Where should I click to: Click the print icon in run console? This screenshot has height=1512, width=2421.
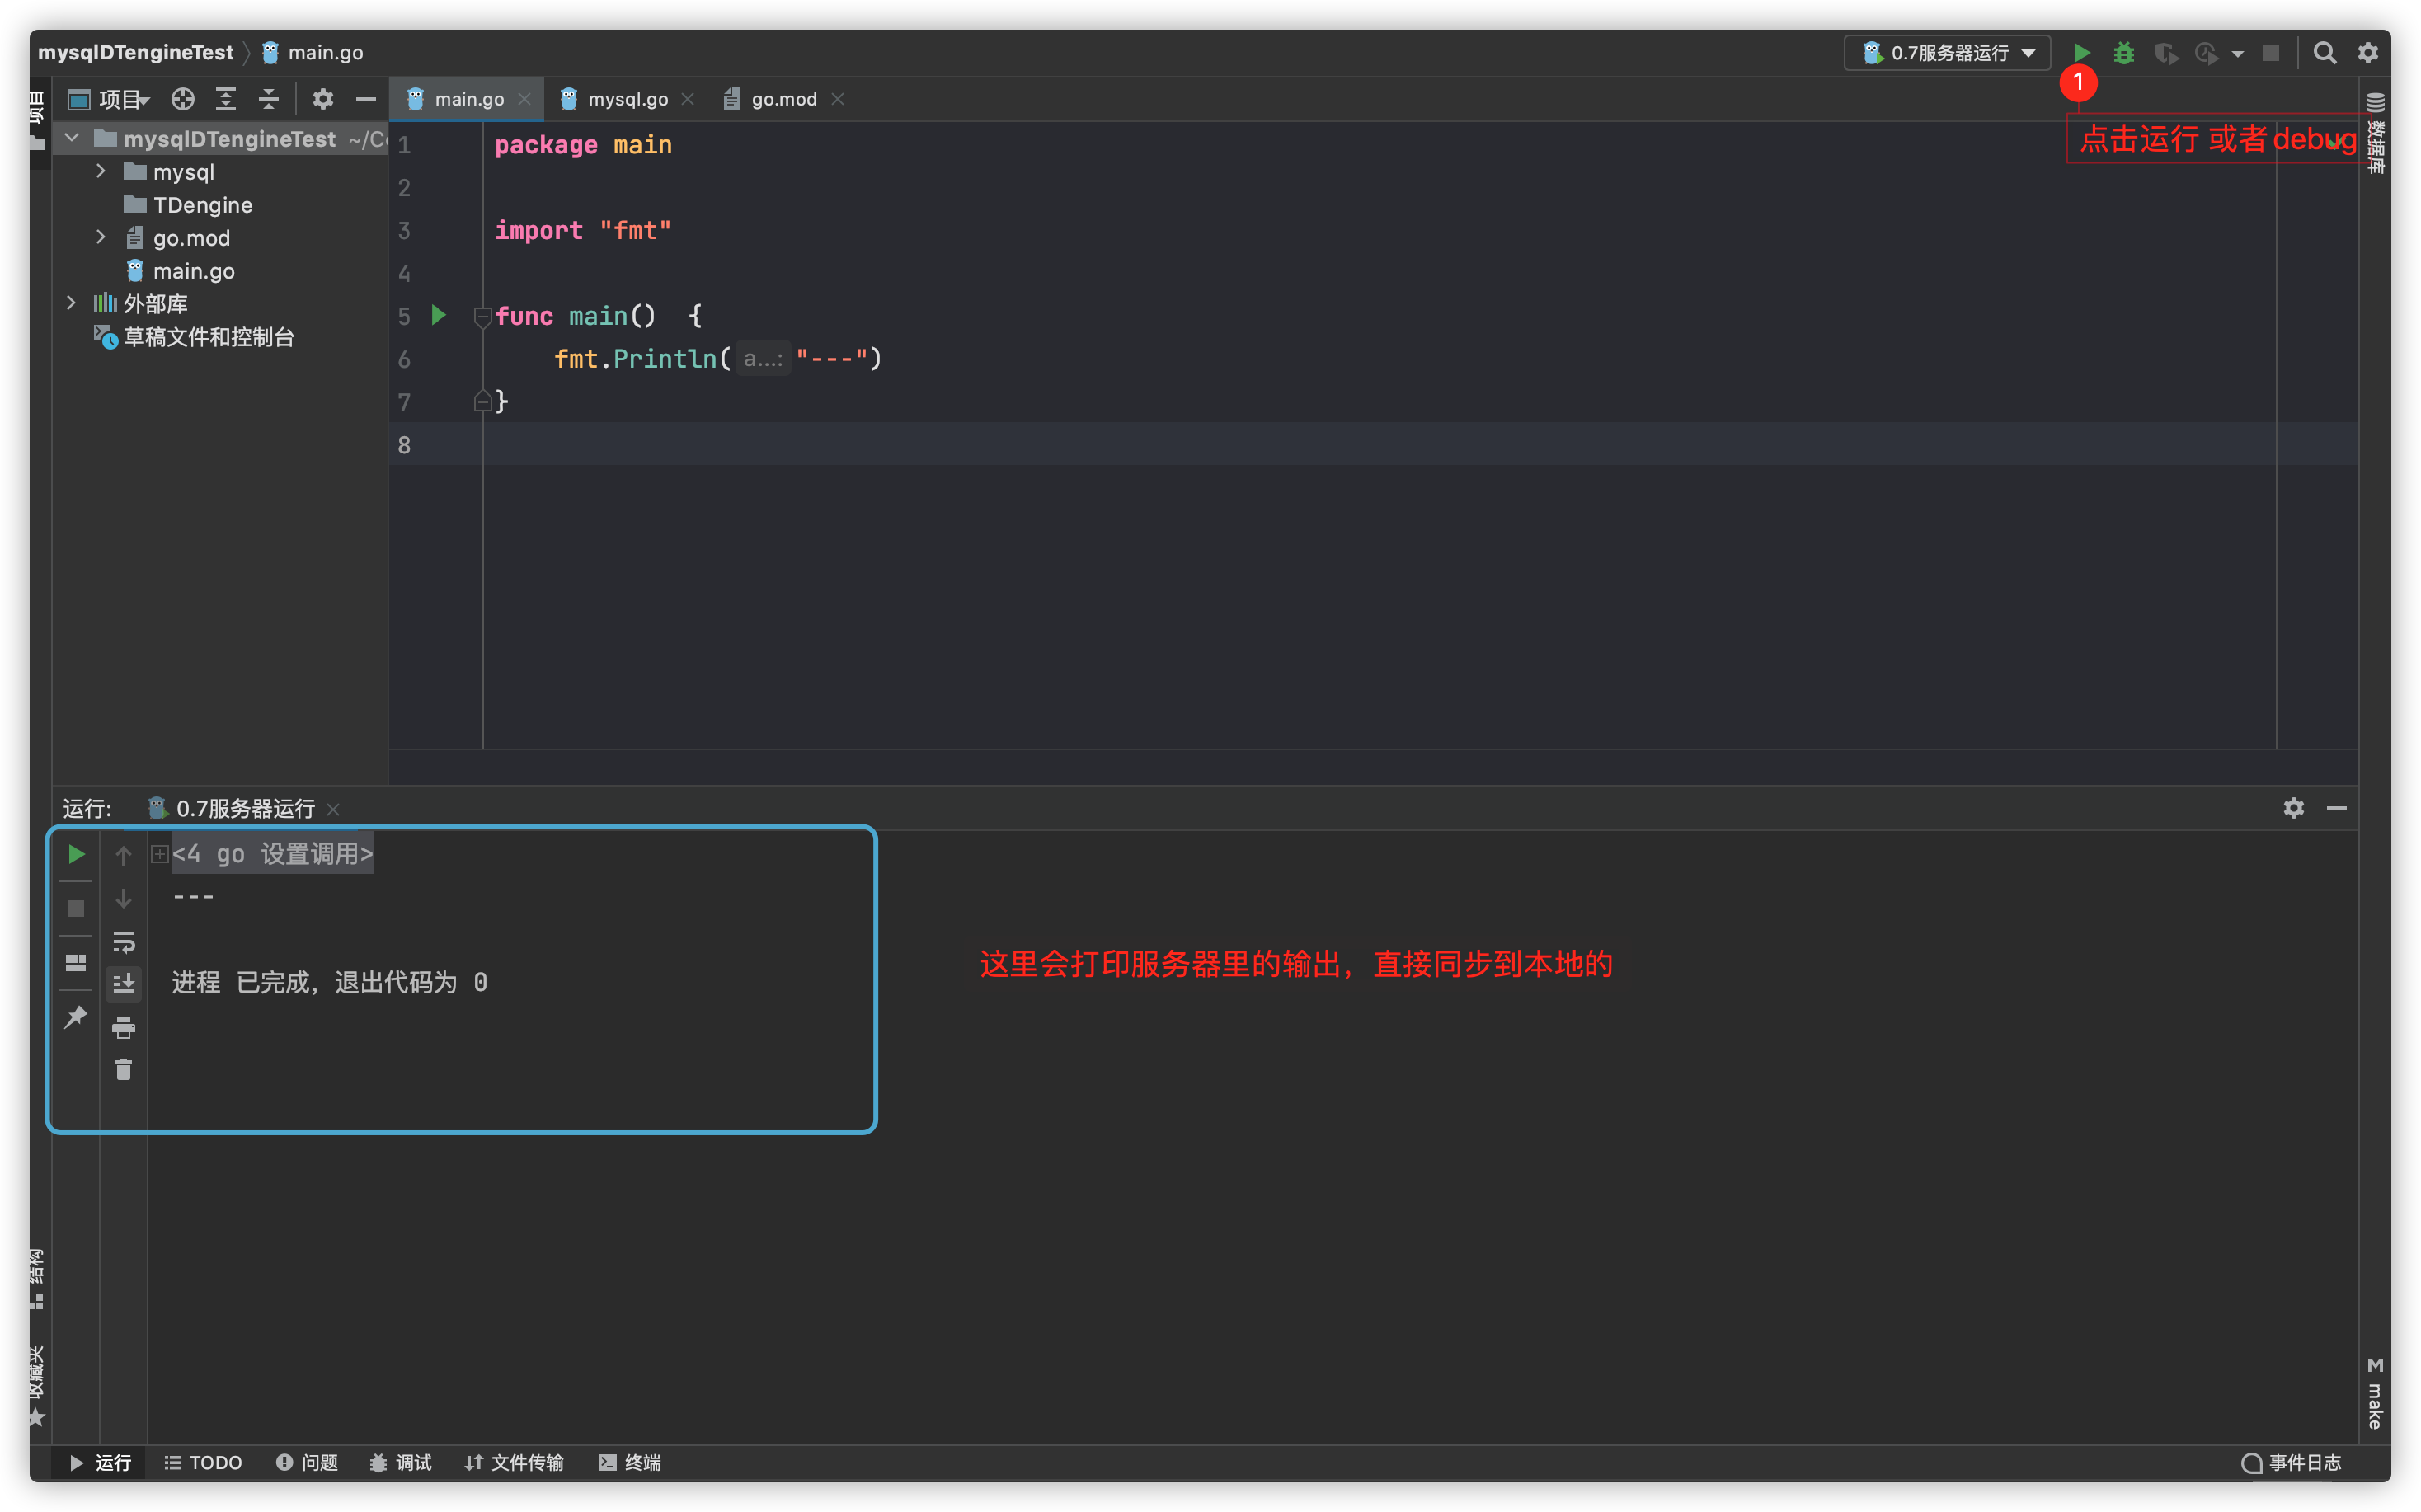[123, 1028]
